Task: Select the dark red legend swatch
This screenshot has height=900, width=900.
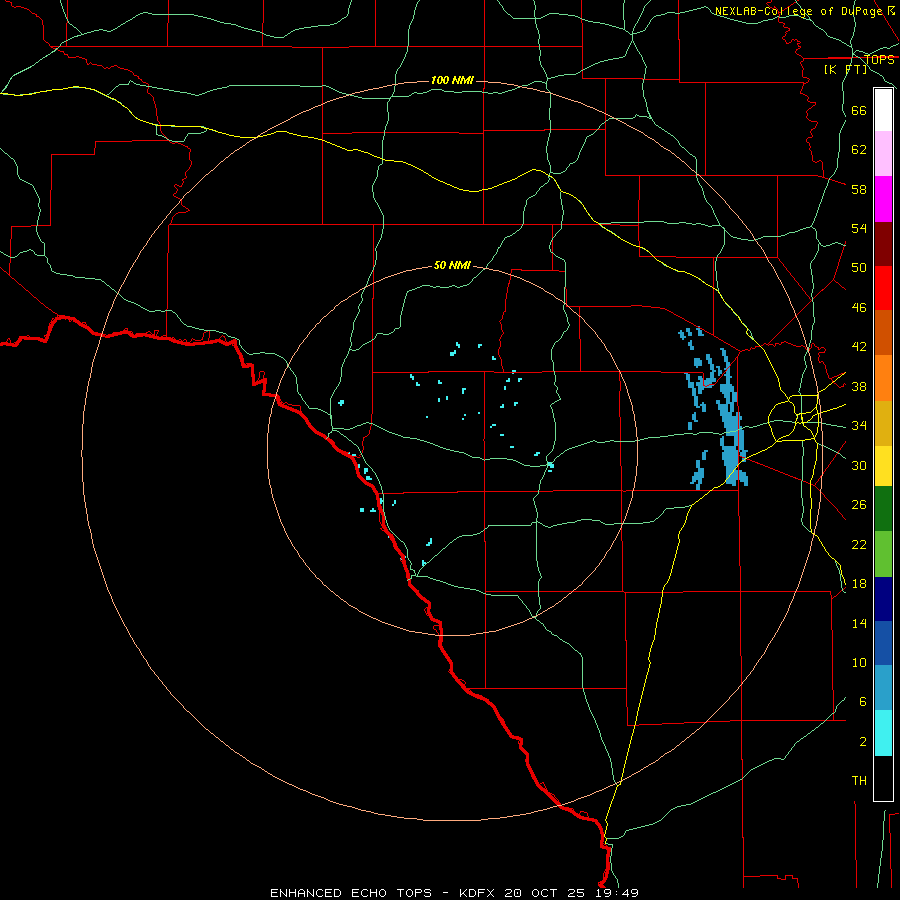Action: pyautogui.click(x=883, y=244)
